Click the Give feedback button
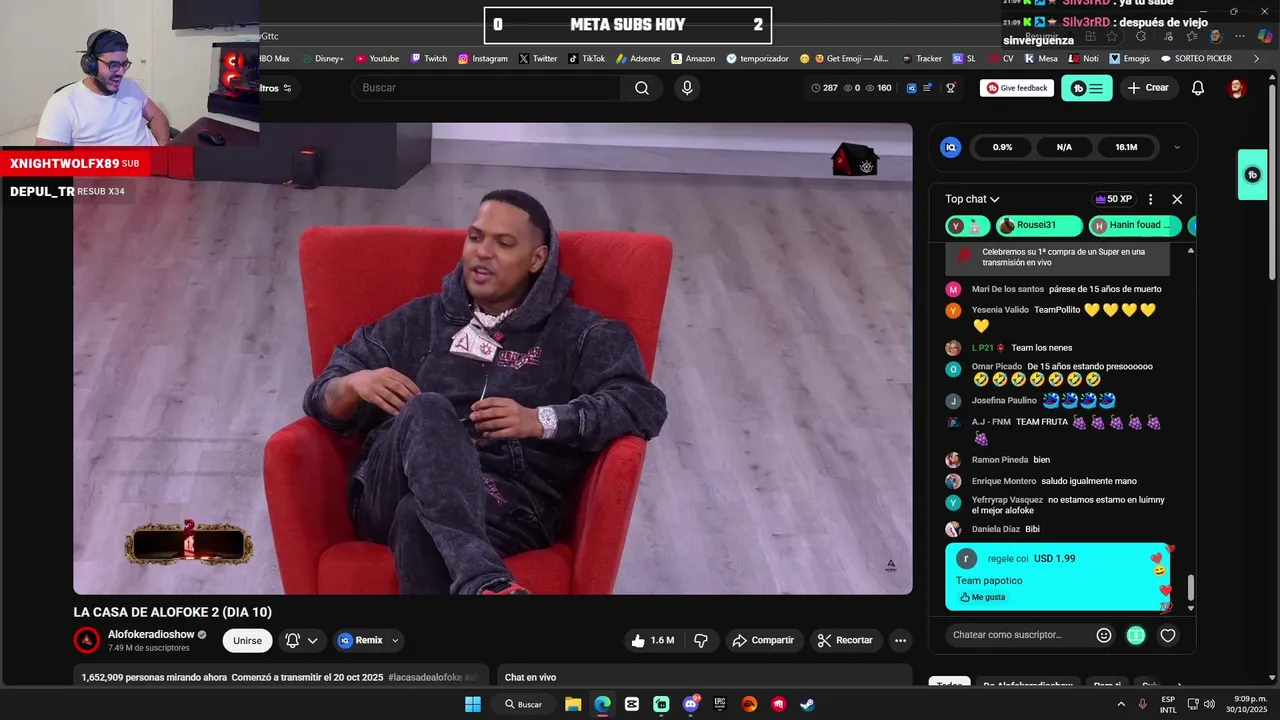This screenshot has height=720, width=1280. 1017,88
